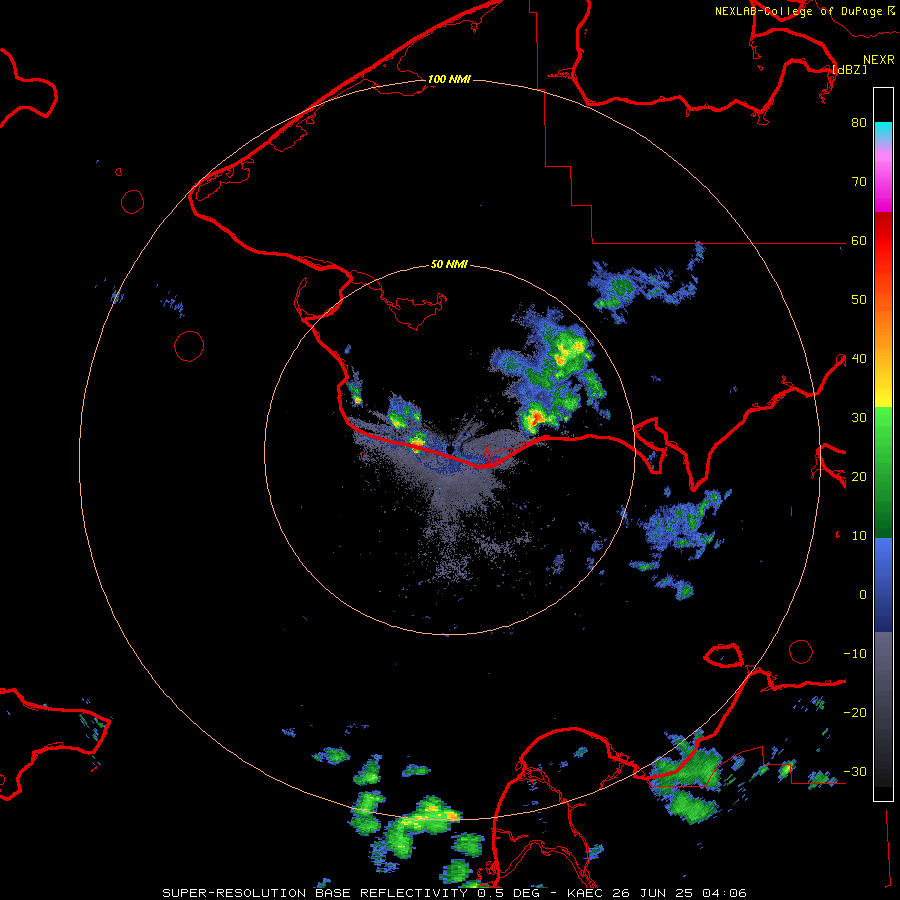Click the -30 value on the dBZ scale

click(855, 771)
